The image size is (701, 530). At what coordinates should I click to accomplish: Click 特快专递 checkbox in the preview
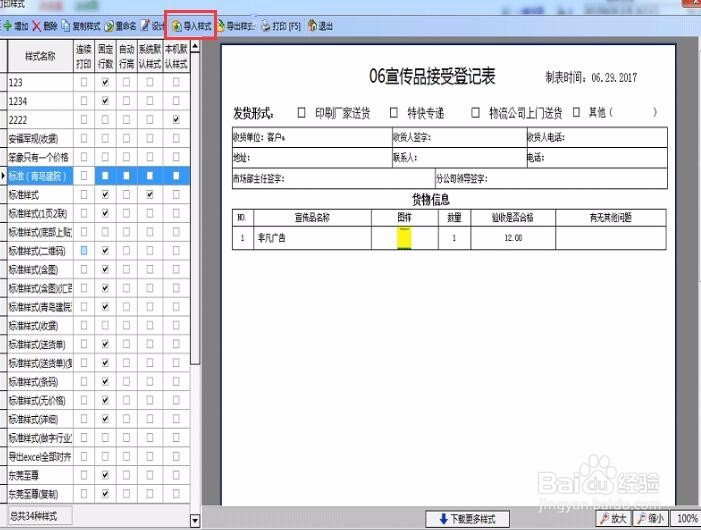pos(393,113)
